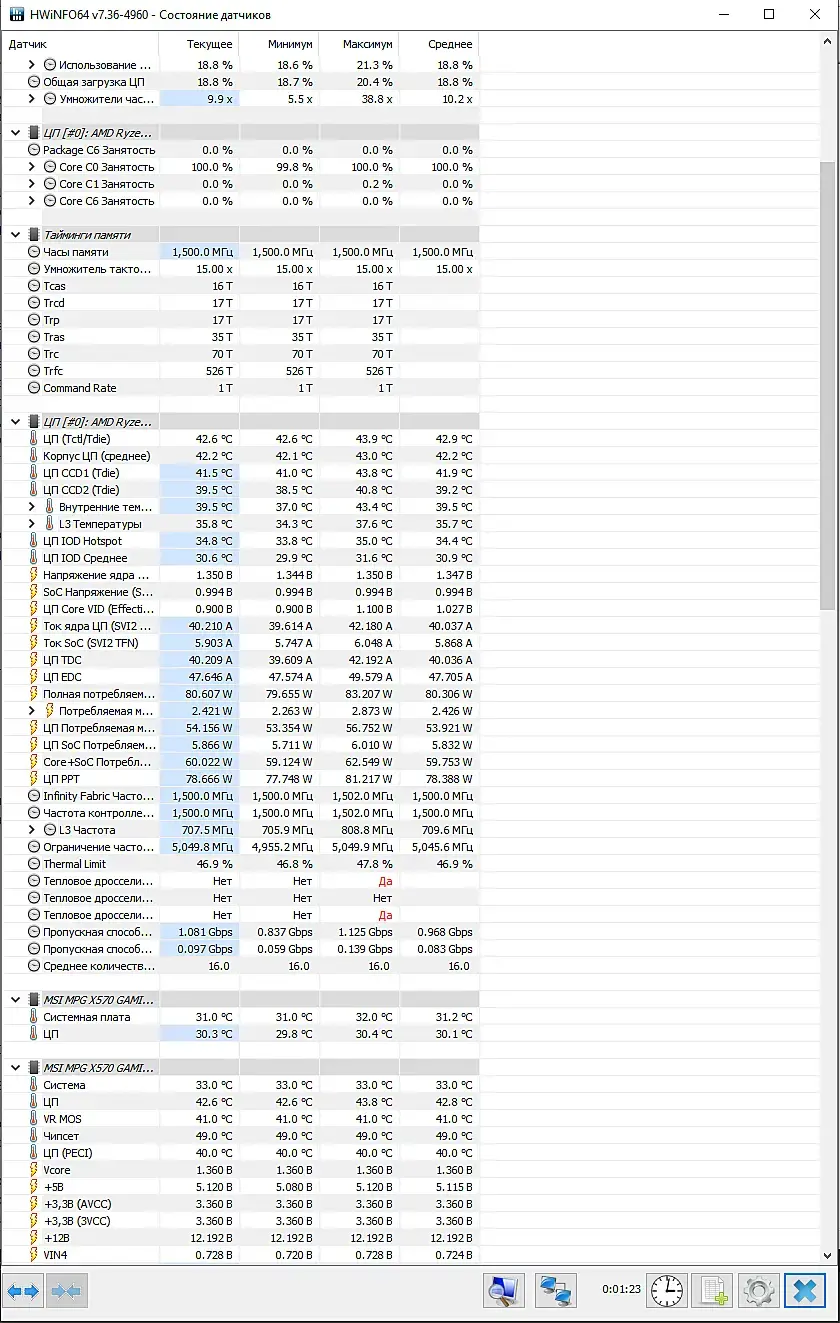The width and height of the screenshot is (840, 1323).
Task: Click the blue expand-columns arrows button
Action: pos(23,1291)
